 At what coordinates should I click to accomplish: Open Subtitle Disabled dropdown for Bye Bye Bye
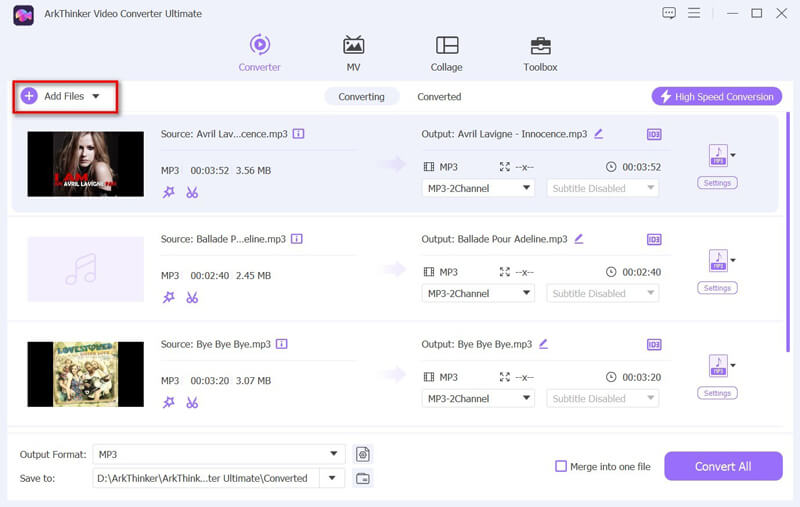pyautogui.click(x=603, y=398)
